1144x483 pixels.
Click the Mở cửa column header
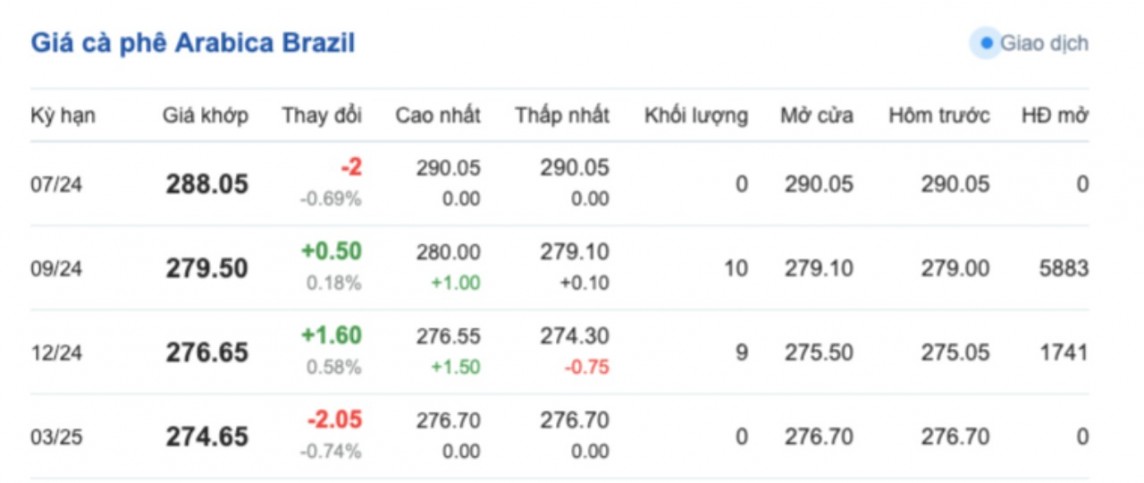(816, 115)
